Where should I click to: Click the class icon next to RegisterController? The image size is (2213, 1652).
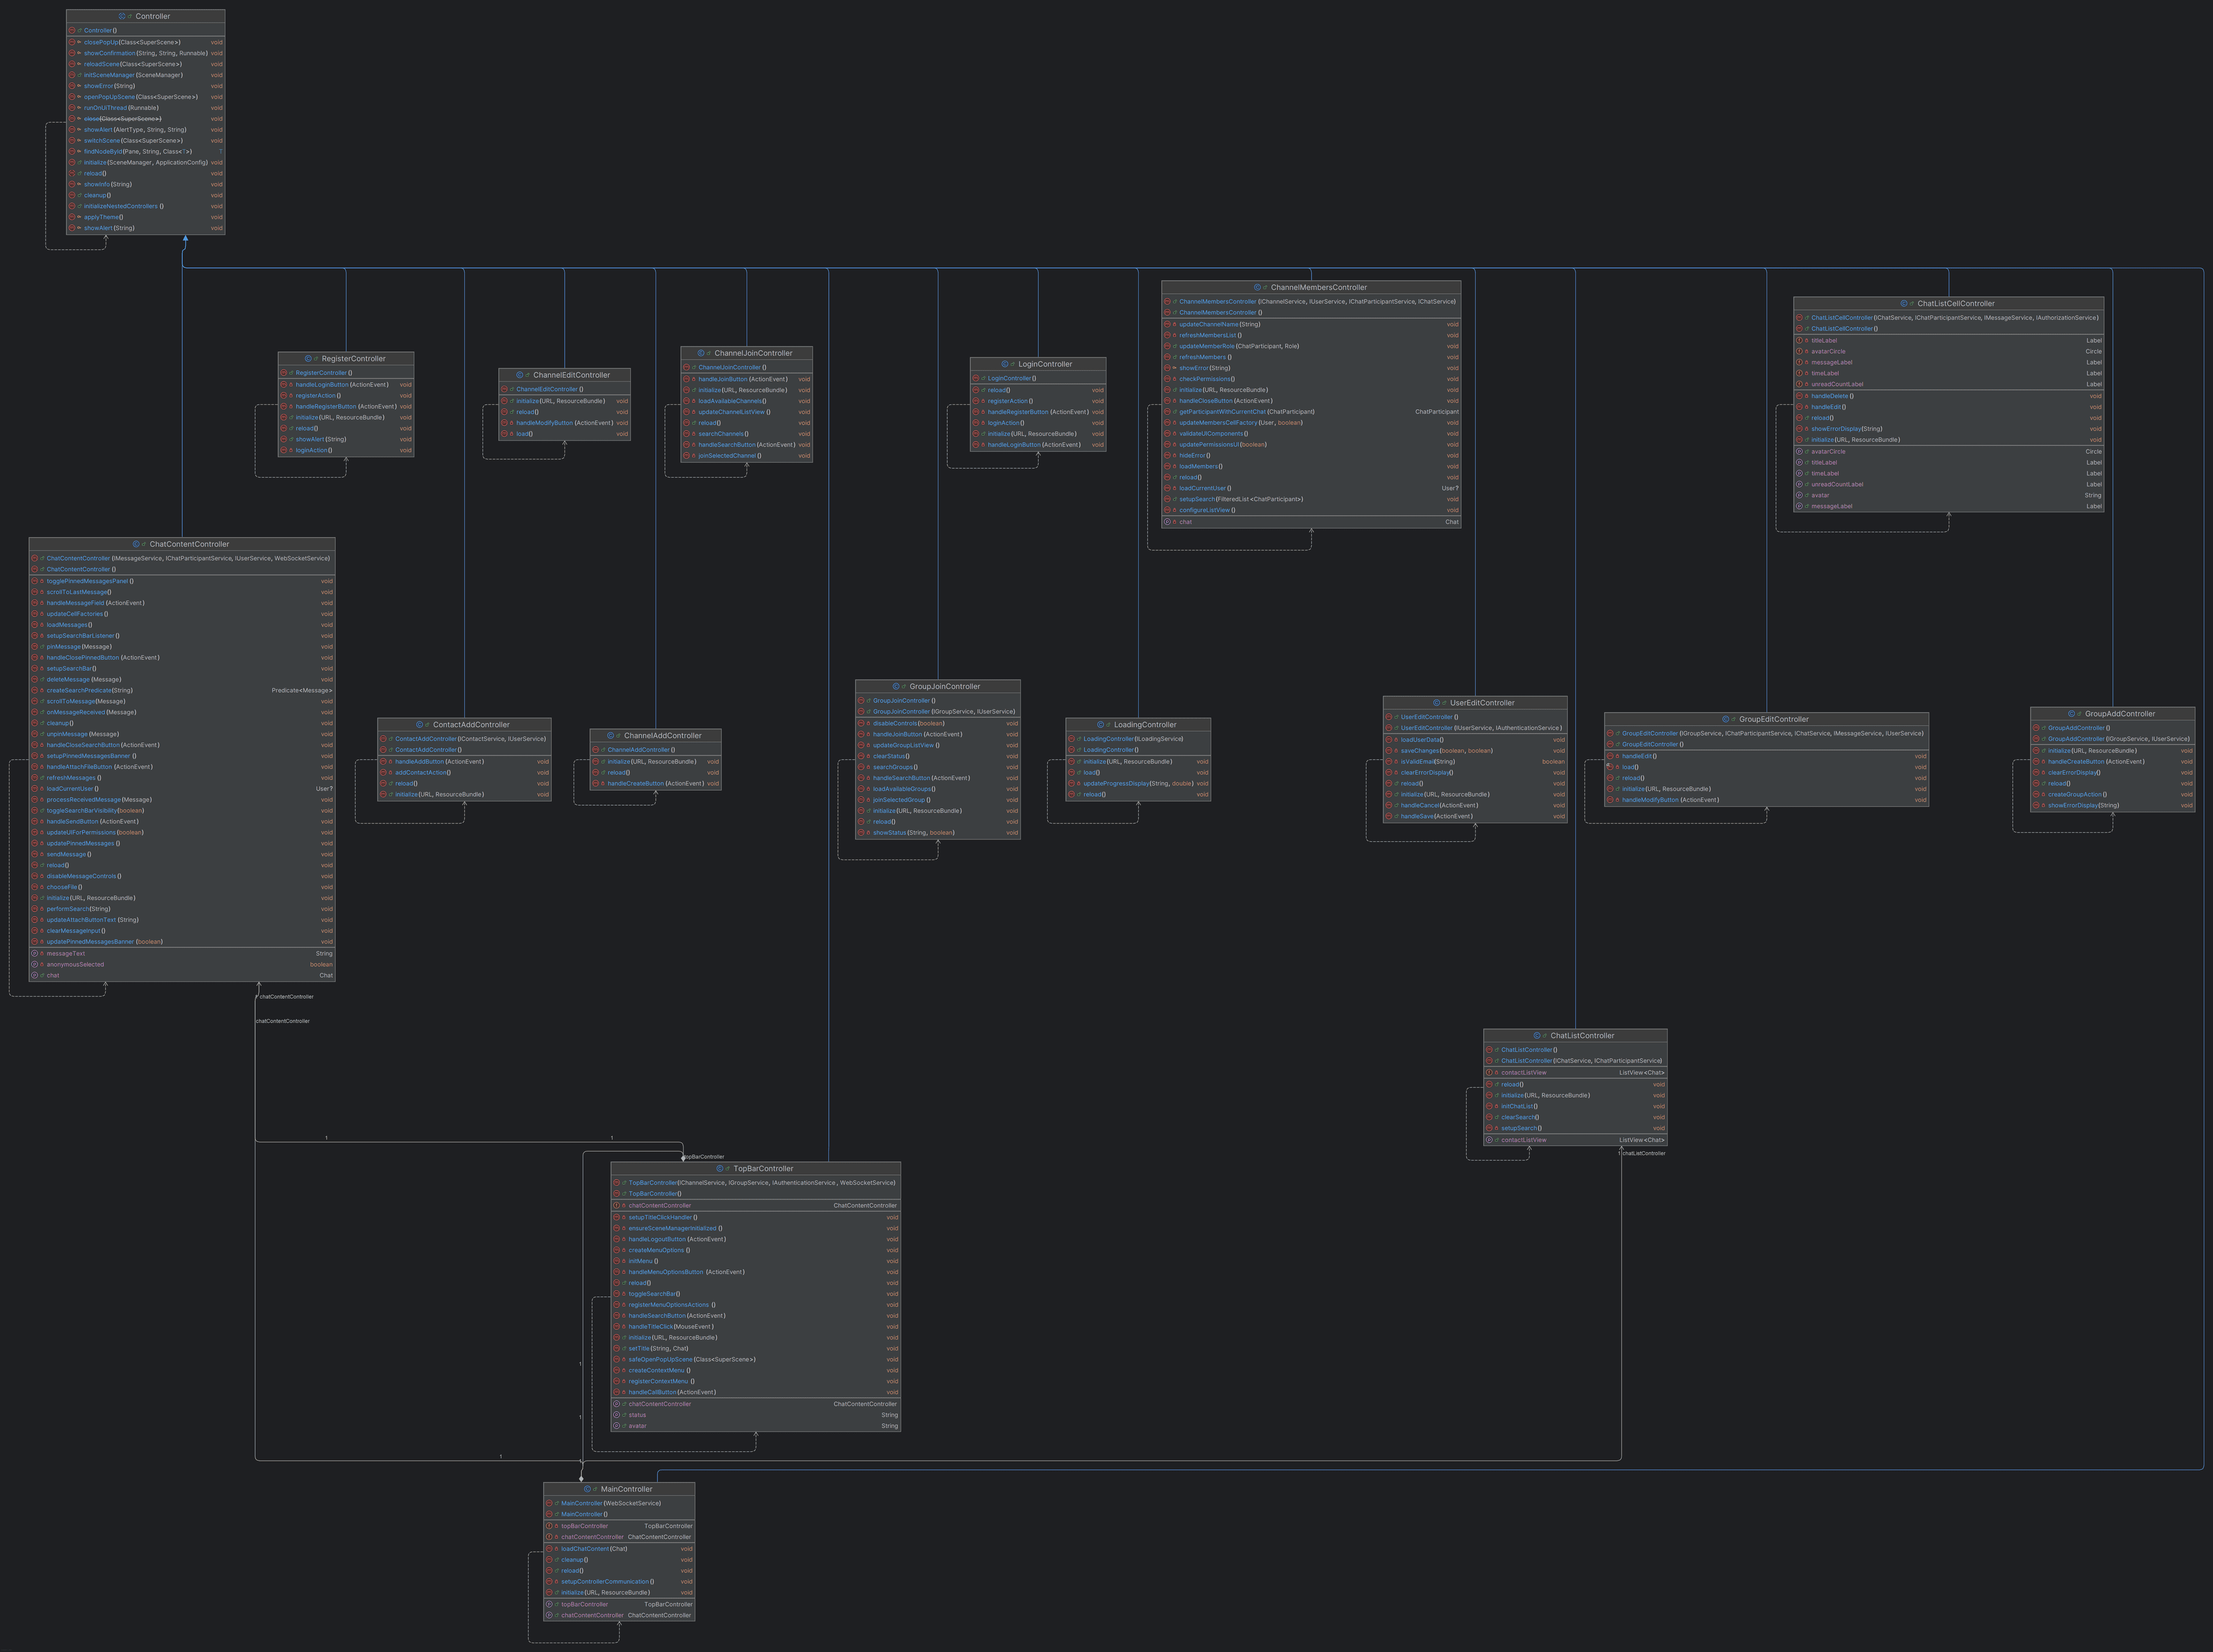308,358
